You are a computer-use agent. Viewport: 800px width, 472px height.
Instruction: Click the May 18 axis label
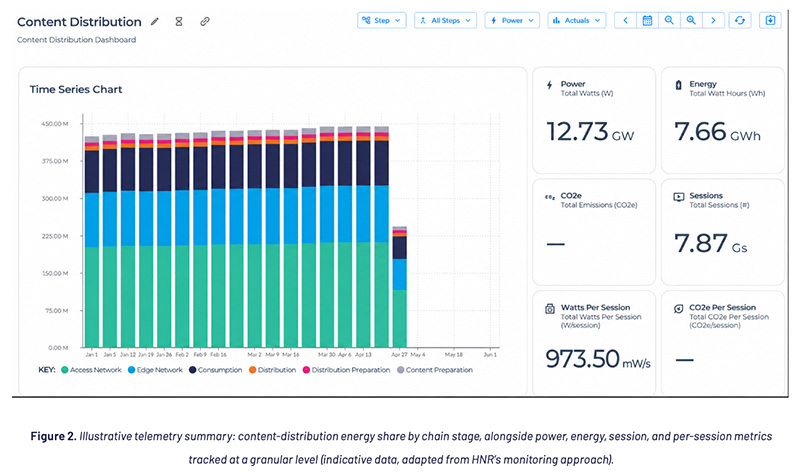[x=454, y=354]
